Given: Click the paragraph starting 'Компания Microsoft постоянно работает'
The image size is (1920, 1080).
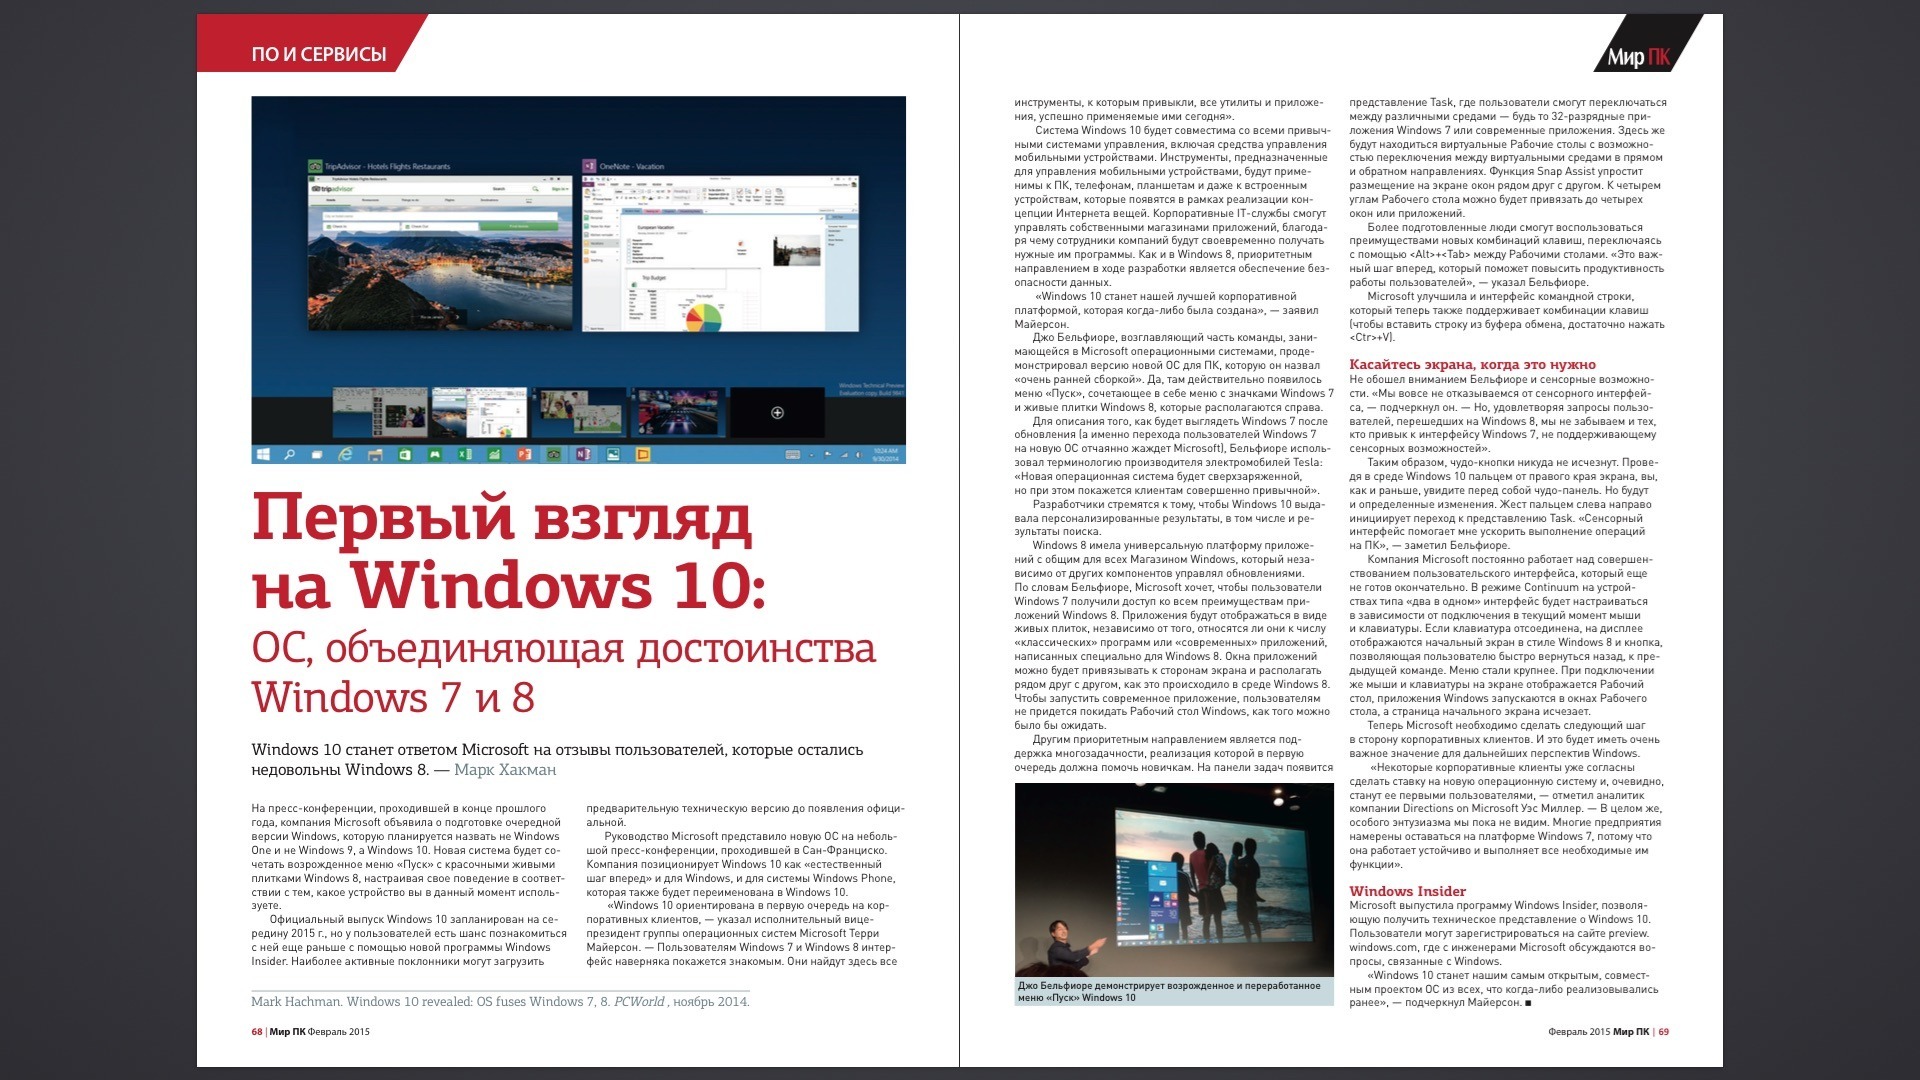Looking at the screenshot, I should pyautogui.click(x=1506, y=635).
